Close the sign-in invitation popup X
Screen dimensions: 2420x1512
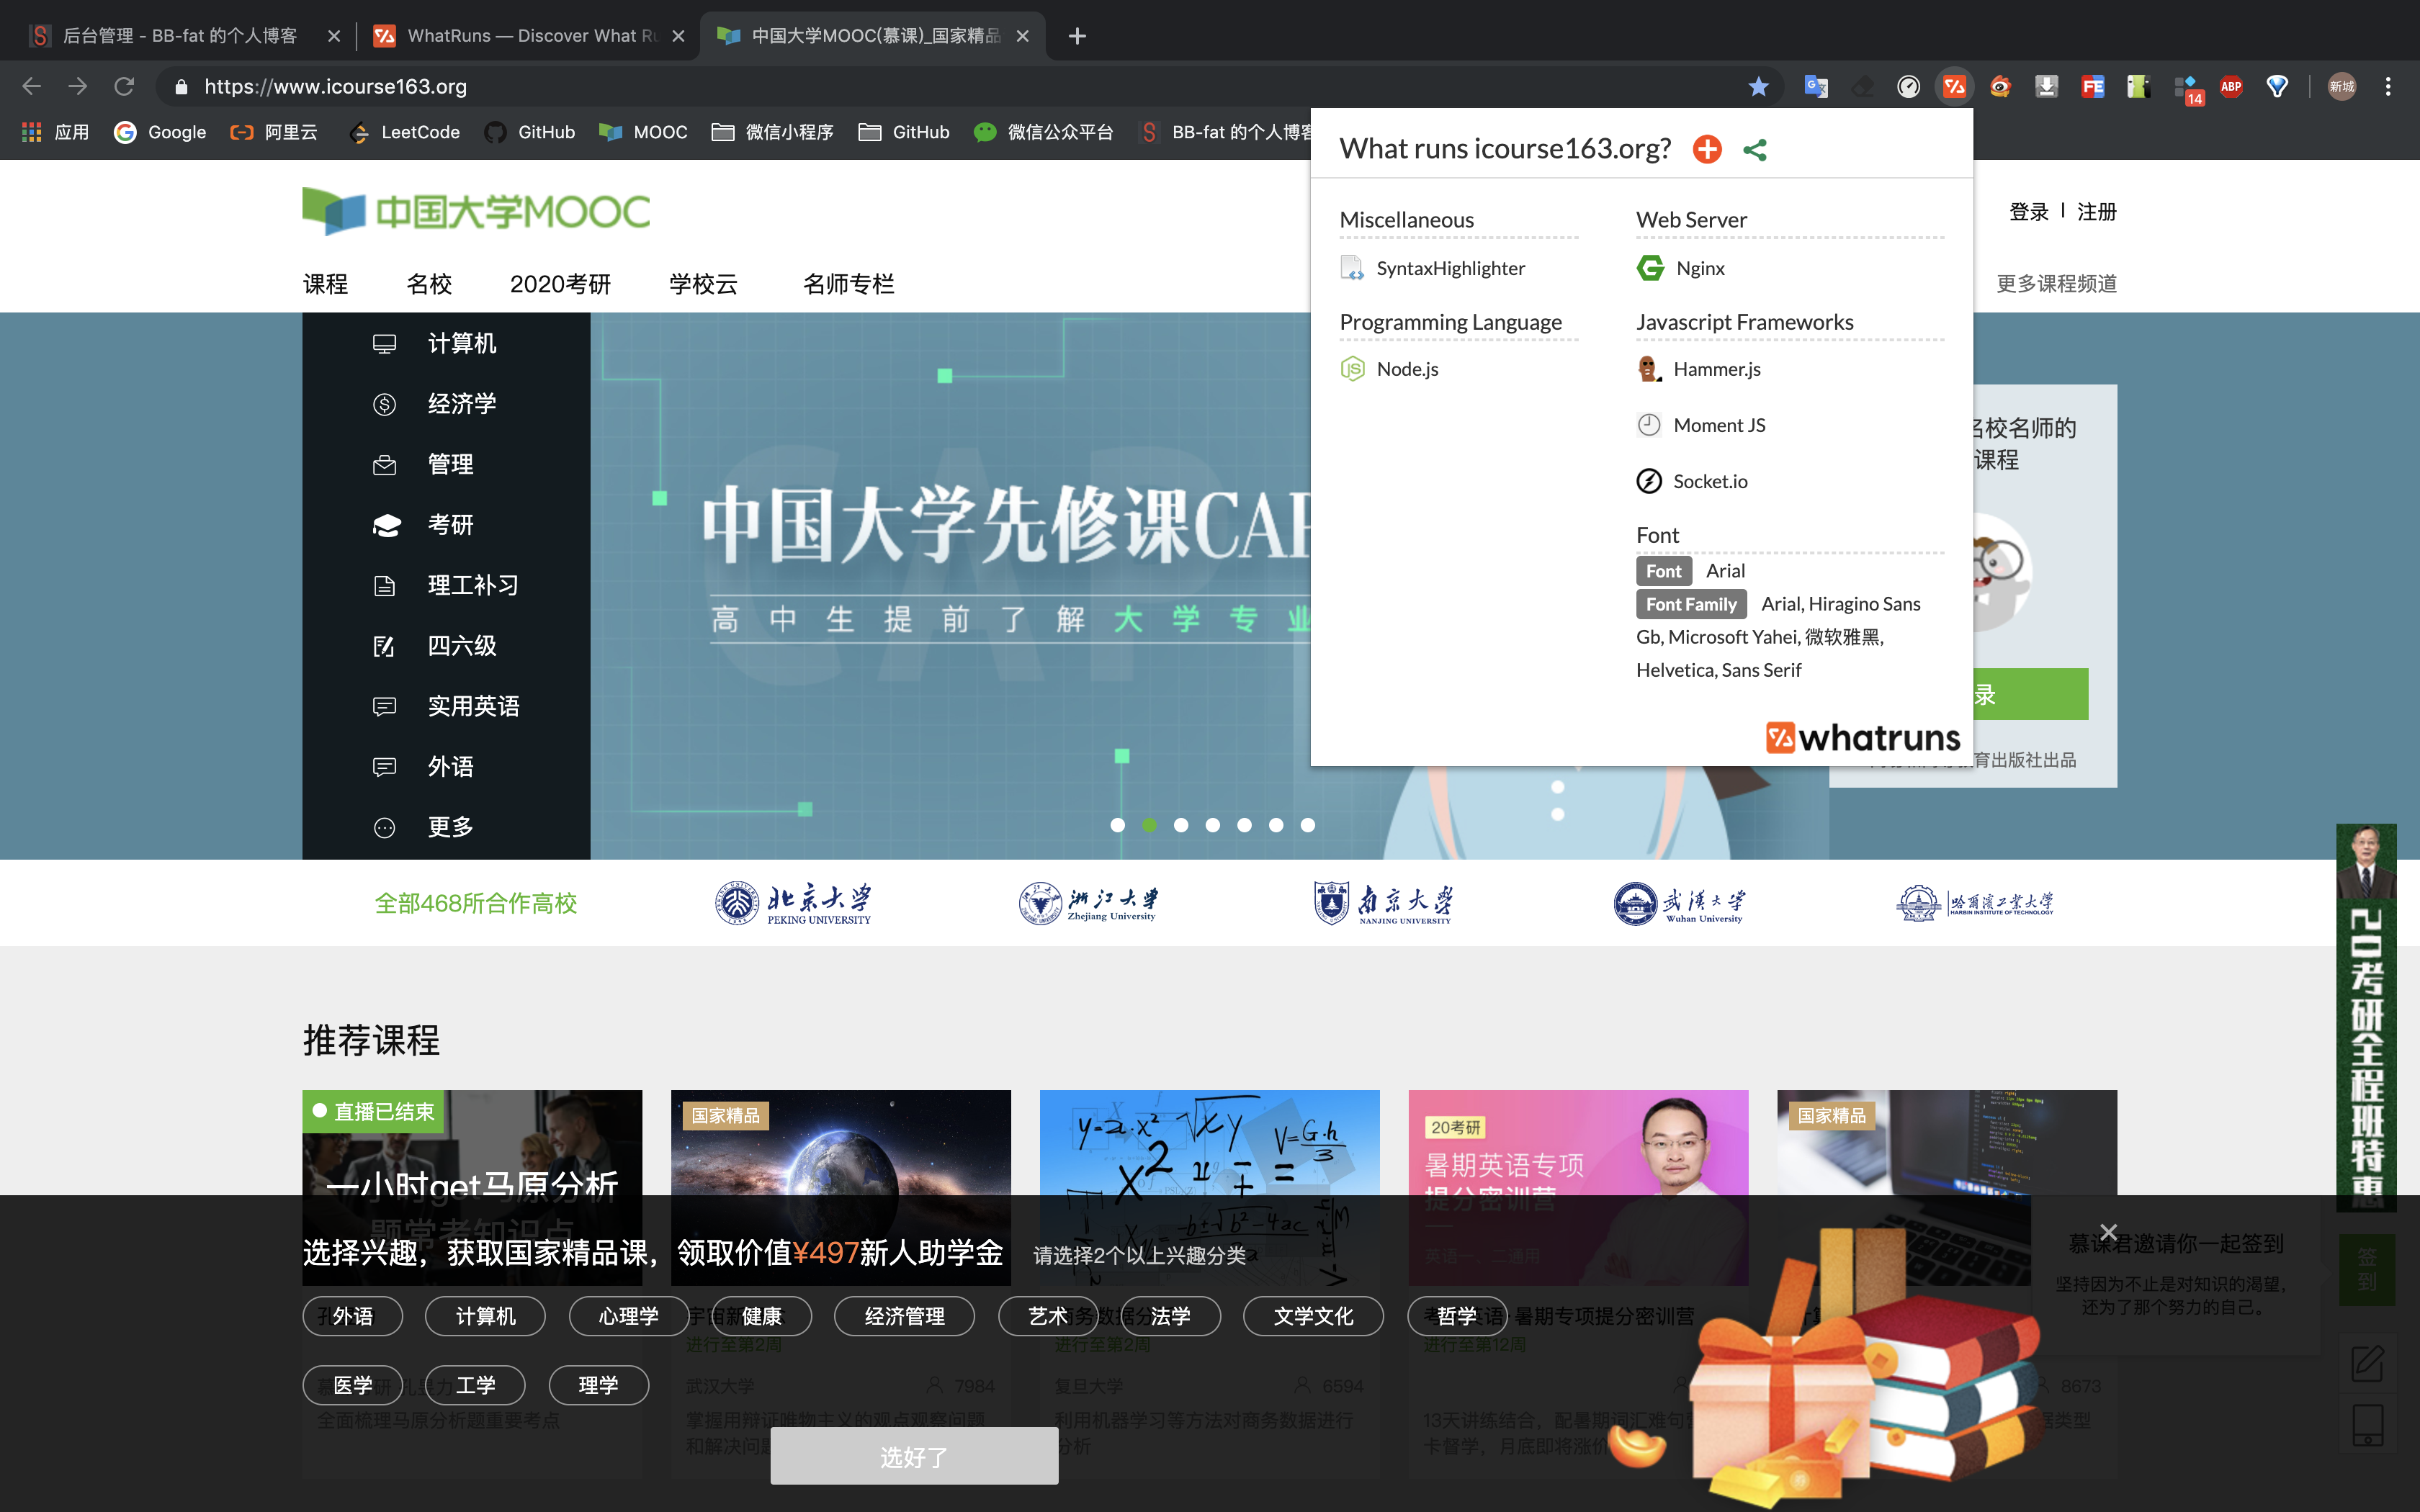tap(2108, 1232)
